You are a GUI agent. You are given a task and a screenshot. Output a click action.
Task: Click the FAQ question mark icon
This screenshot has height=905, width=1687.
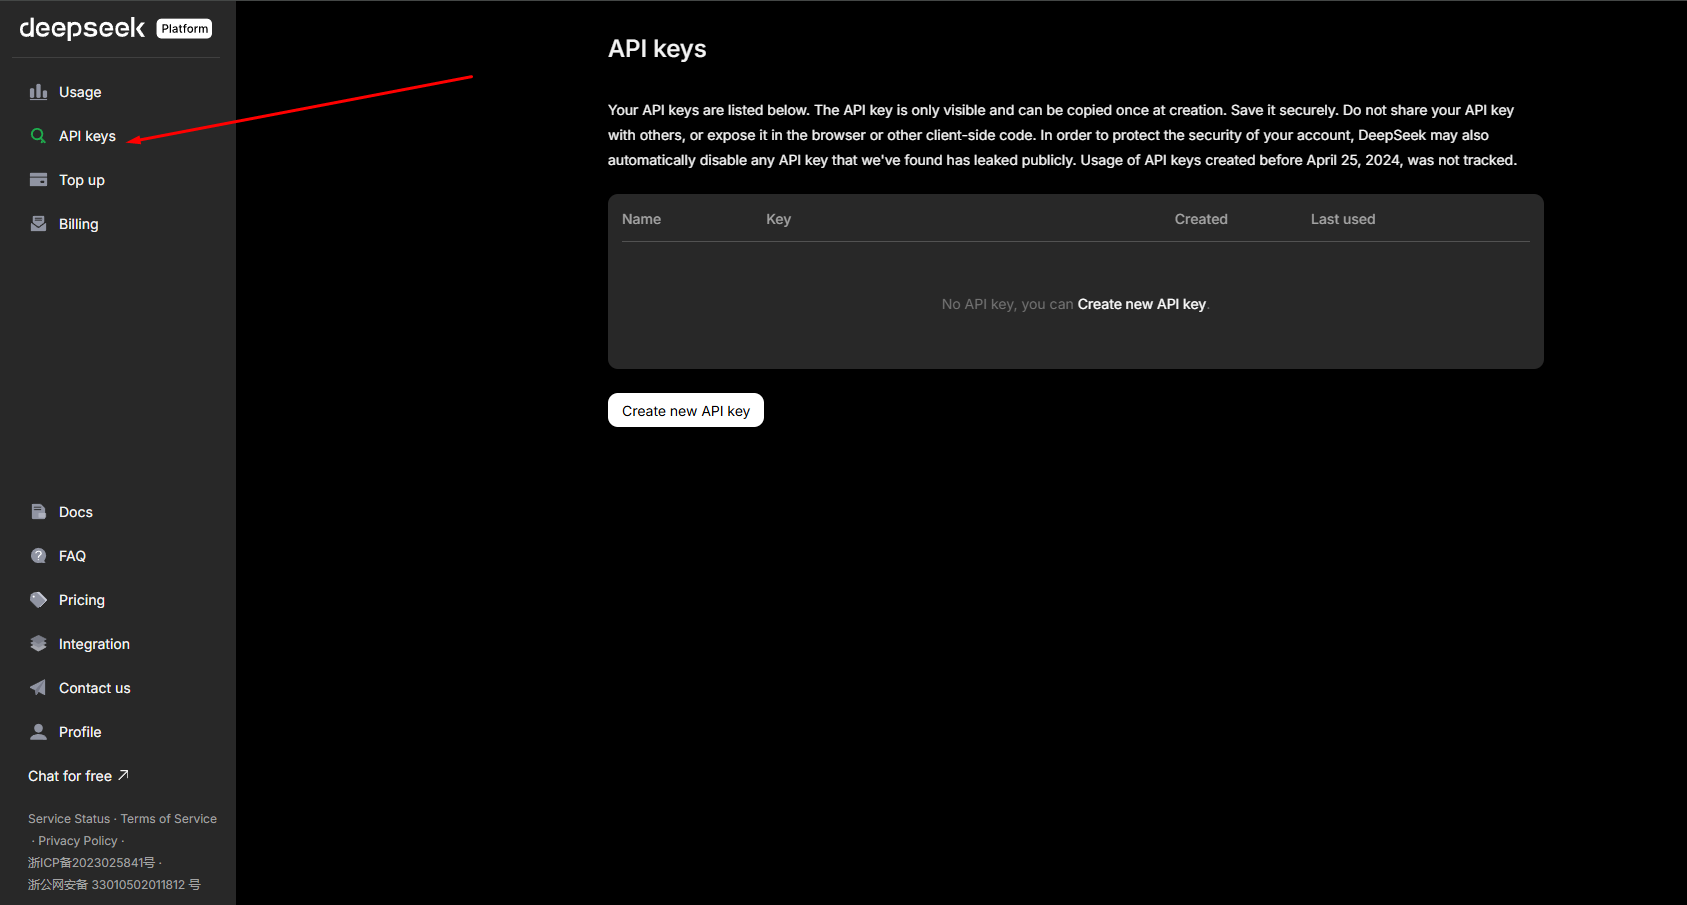38,556
